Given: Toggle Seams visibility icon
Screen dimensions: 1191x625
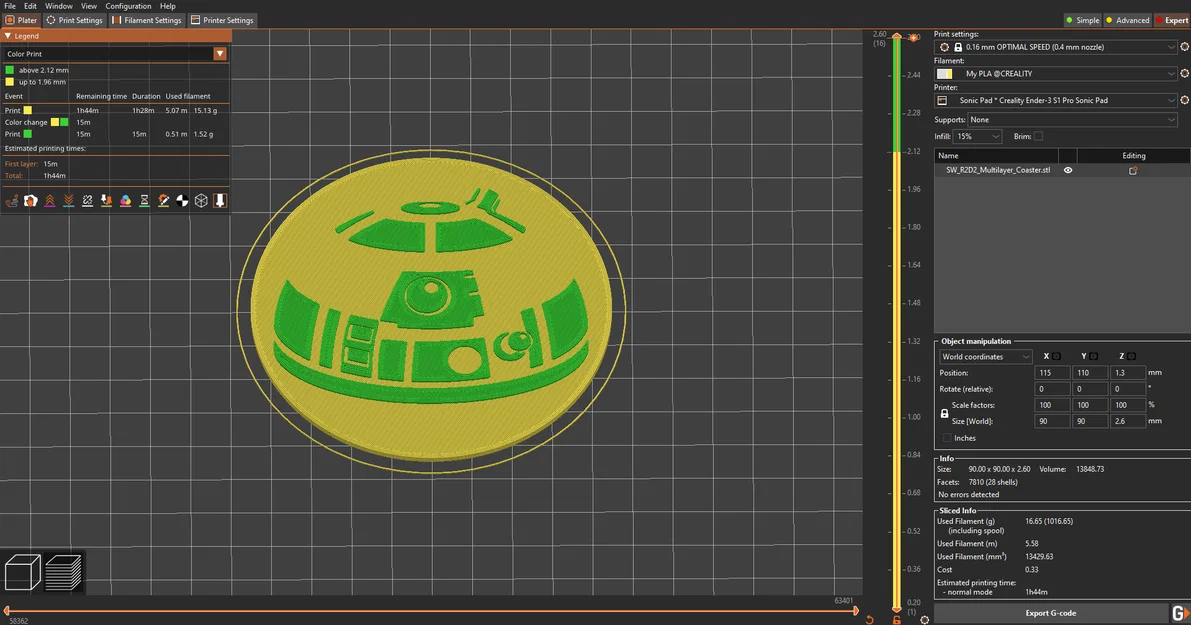Looking at the screenshot, I should point(87,200).
